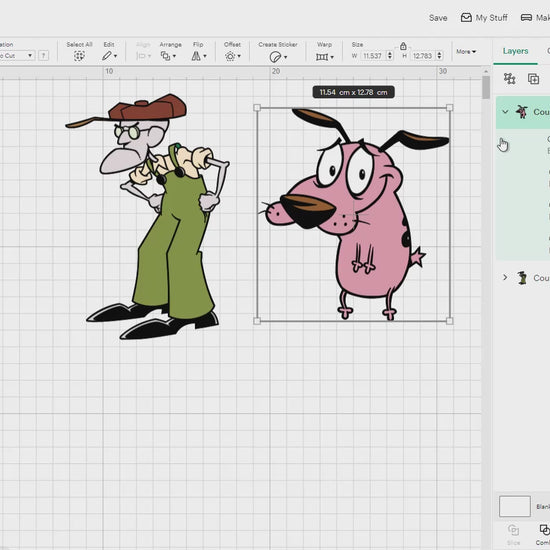Image resolution: width=550 pixels, height=550 pixels.
Task: Click the Warp dropdown arrow
Action: (332, 57)
